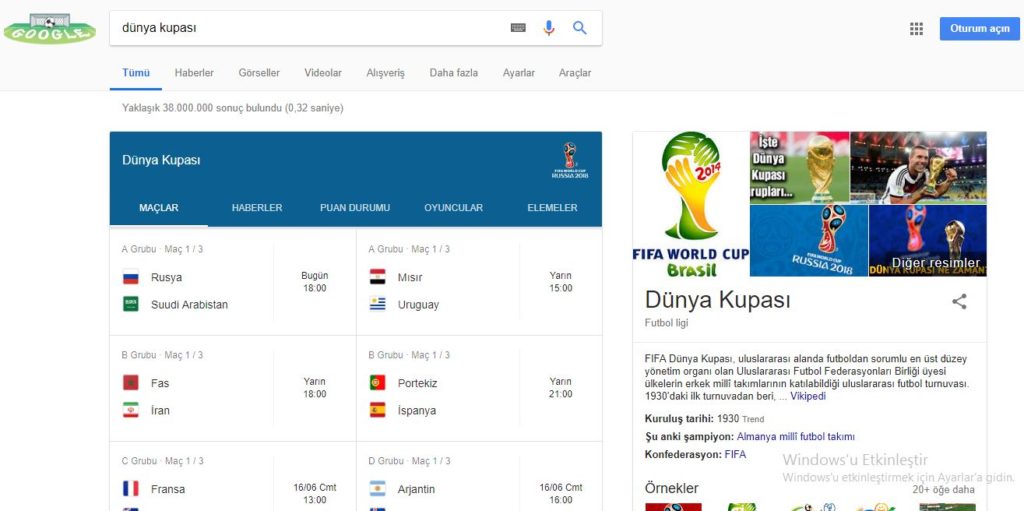Switch to Alışveriş search tab

(x=385, y=73)
